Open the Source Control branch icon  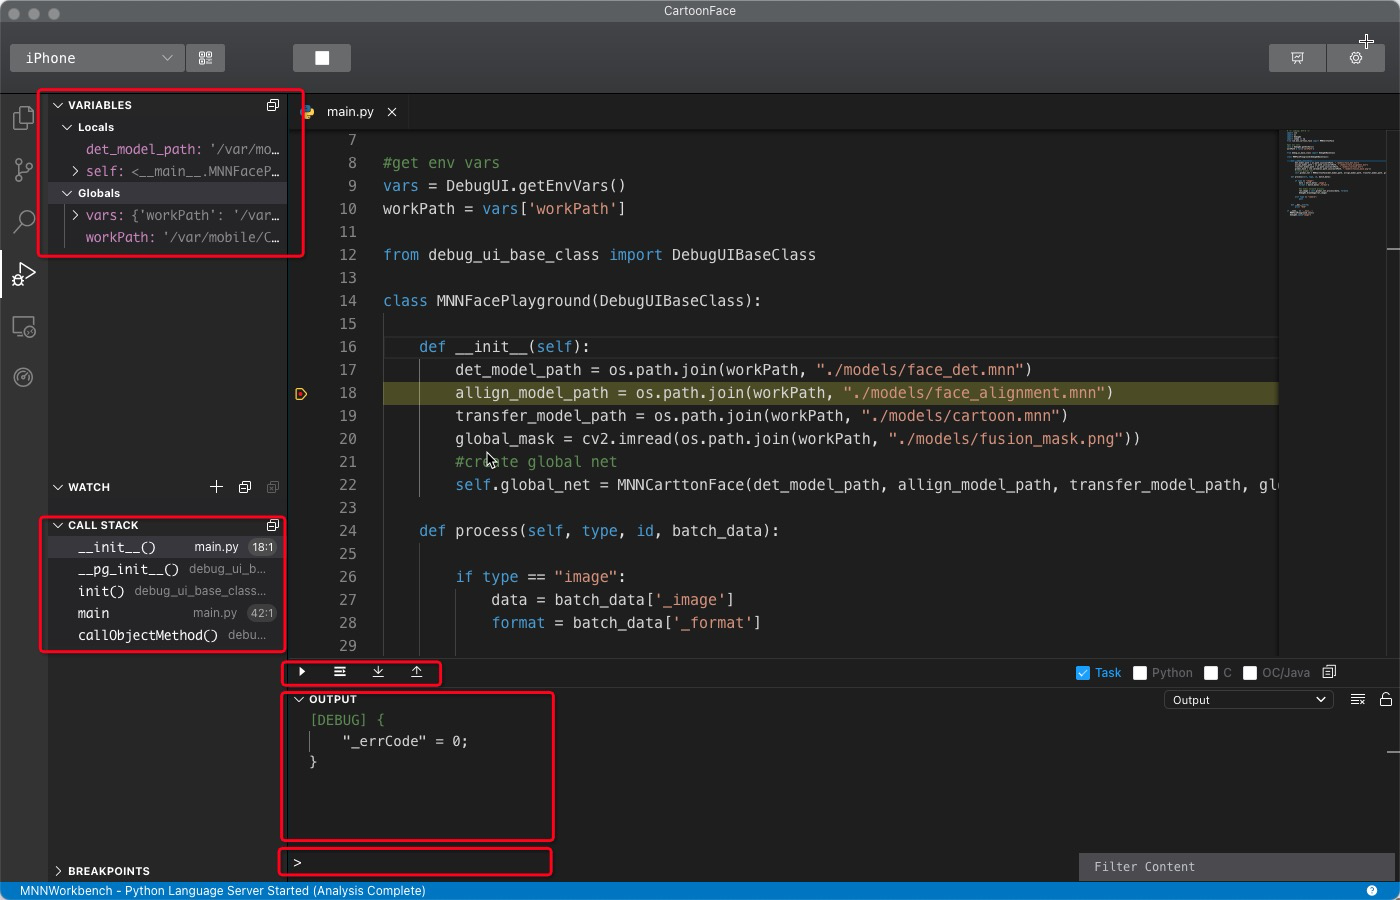click(23, 170)
